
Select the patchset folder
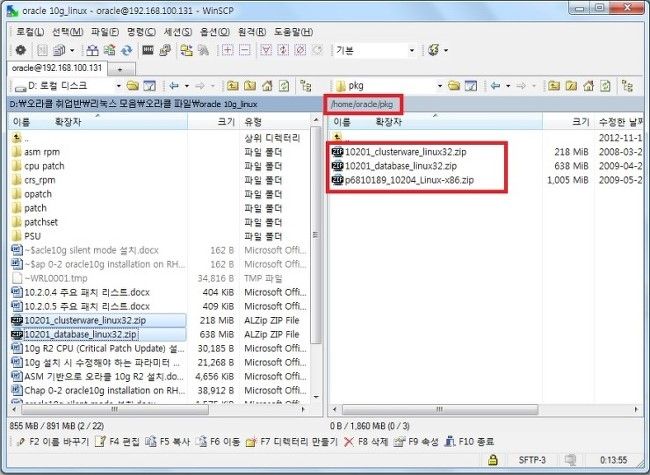tap(41, 222)
